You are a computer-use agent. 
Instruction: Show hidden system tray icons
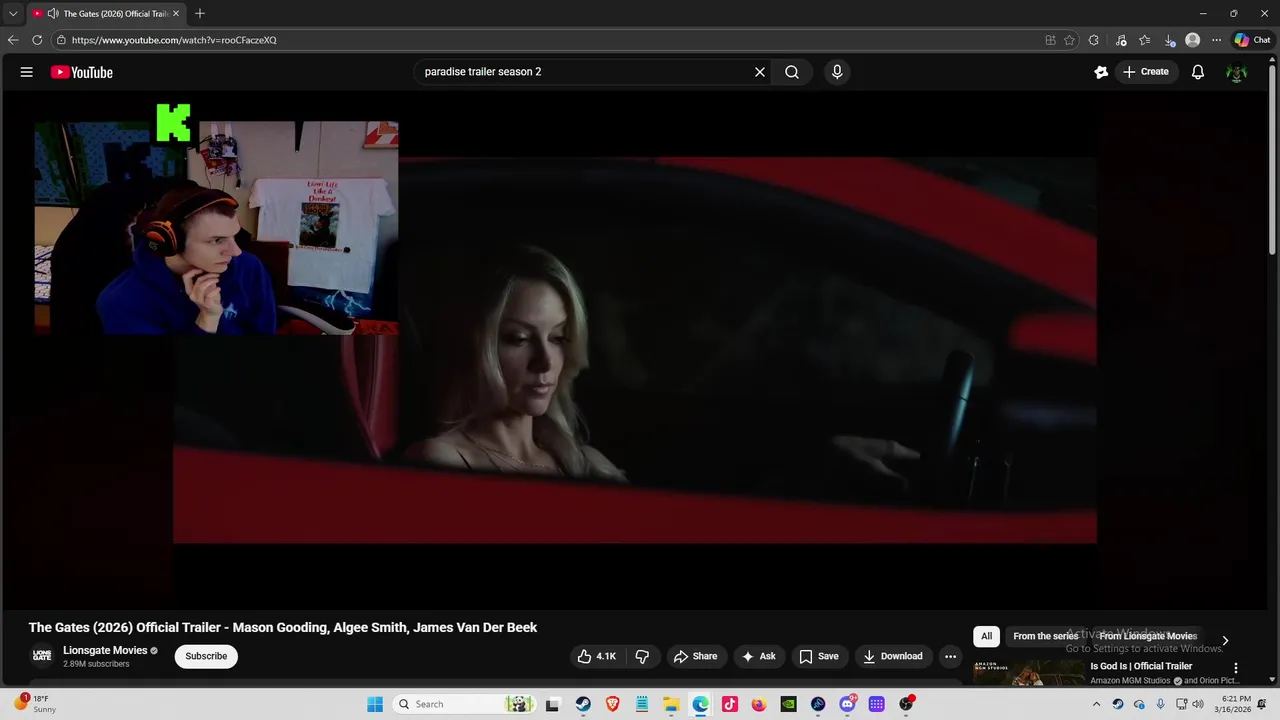pos(1096,704)
